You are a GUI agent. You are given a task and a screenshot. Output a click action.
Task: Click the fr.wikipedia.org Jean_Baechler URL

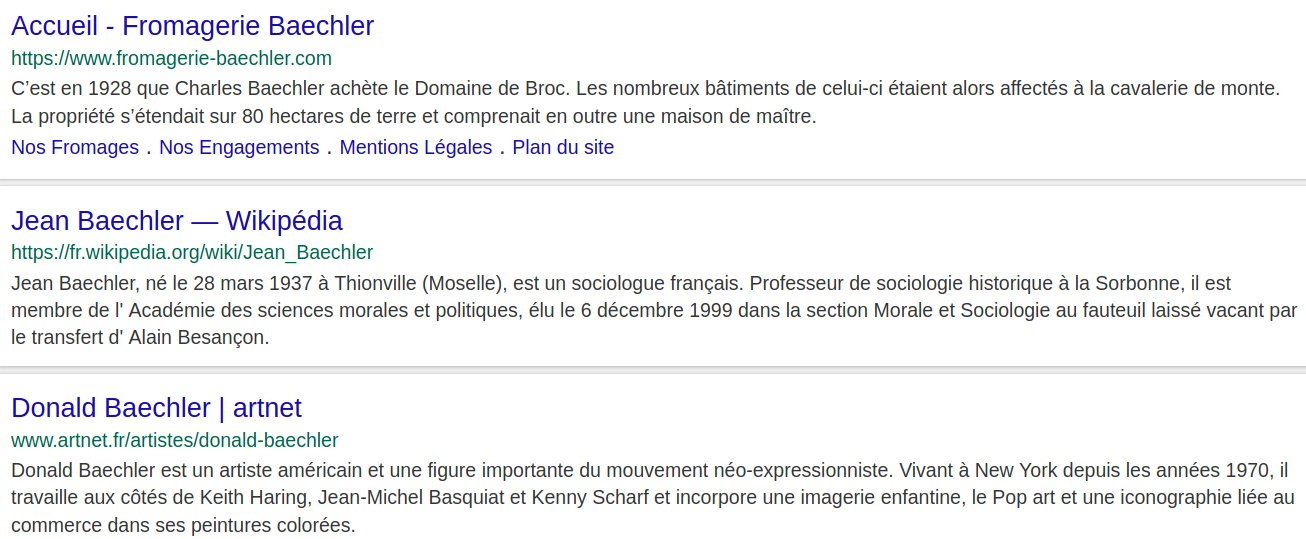click(192, 252)
